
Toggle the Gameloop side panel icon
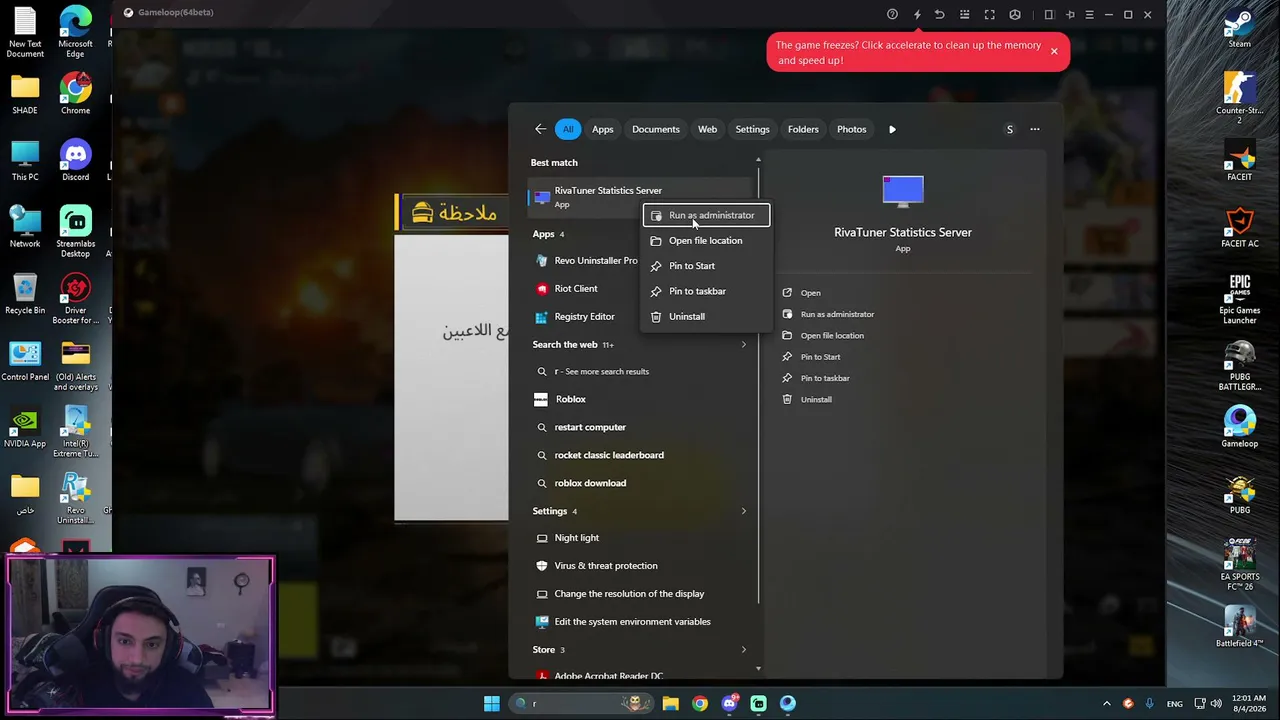(x=1049, y=15)
